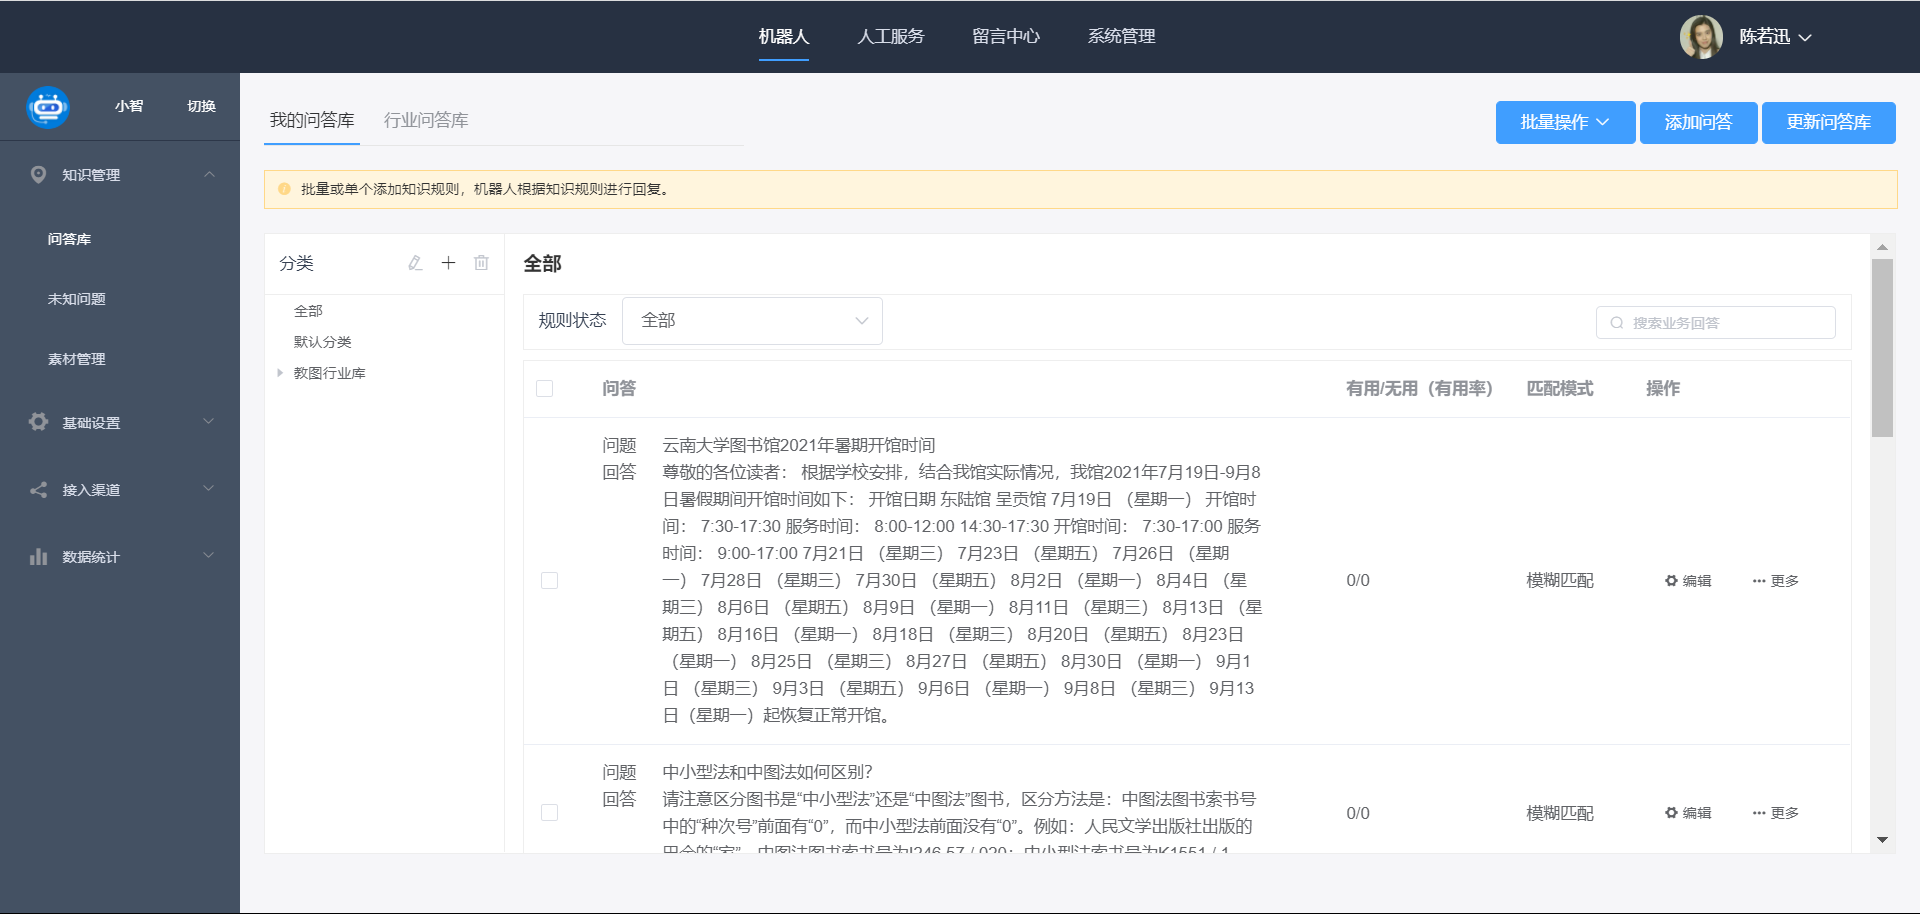Check the 云南大学图书馆 Q&A row checkbox

tap(550, 581)
